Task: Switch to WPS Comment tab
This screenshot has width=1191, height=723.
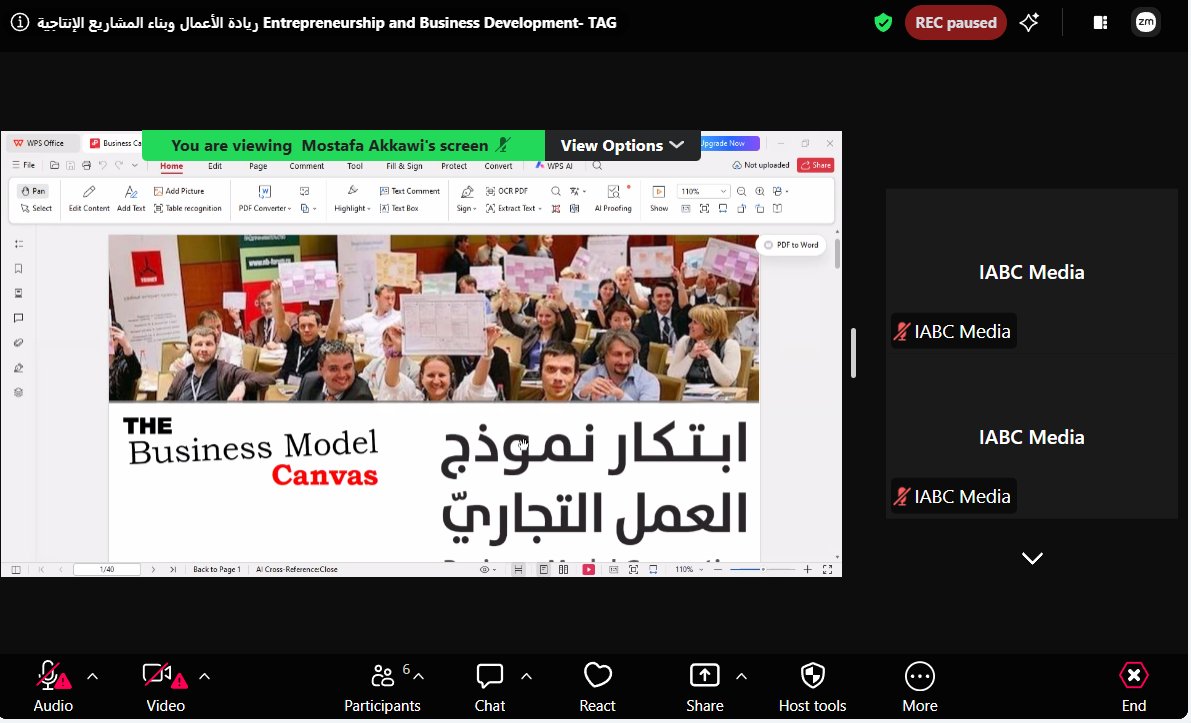Action: tap(306, 166)
